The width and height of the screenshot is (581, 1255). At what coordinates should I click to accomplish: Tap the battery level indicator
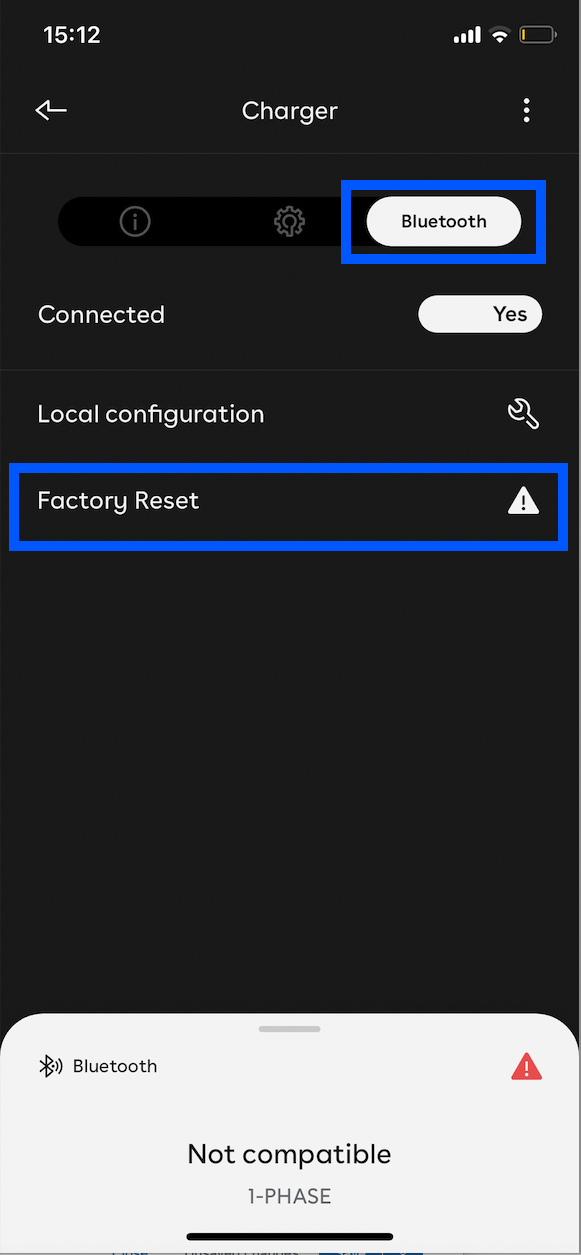[x=538, y=33]
